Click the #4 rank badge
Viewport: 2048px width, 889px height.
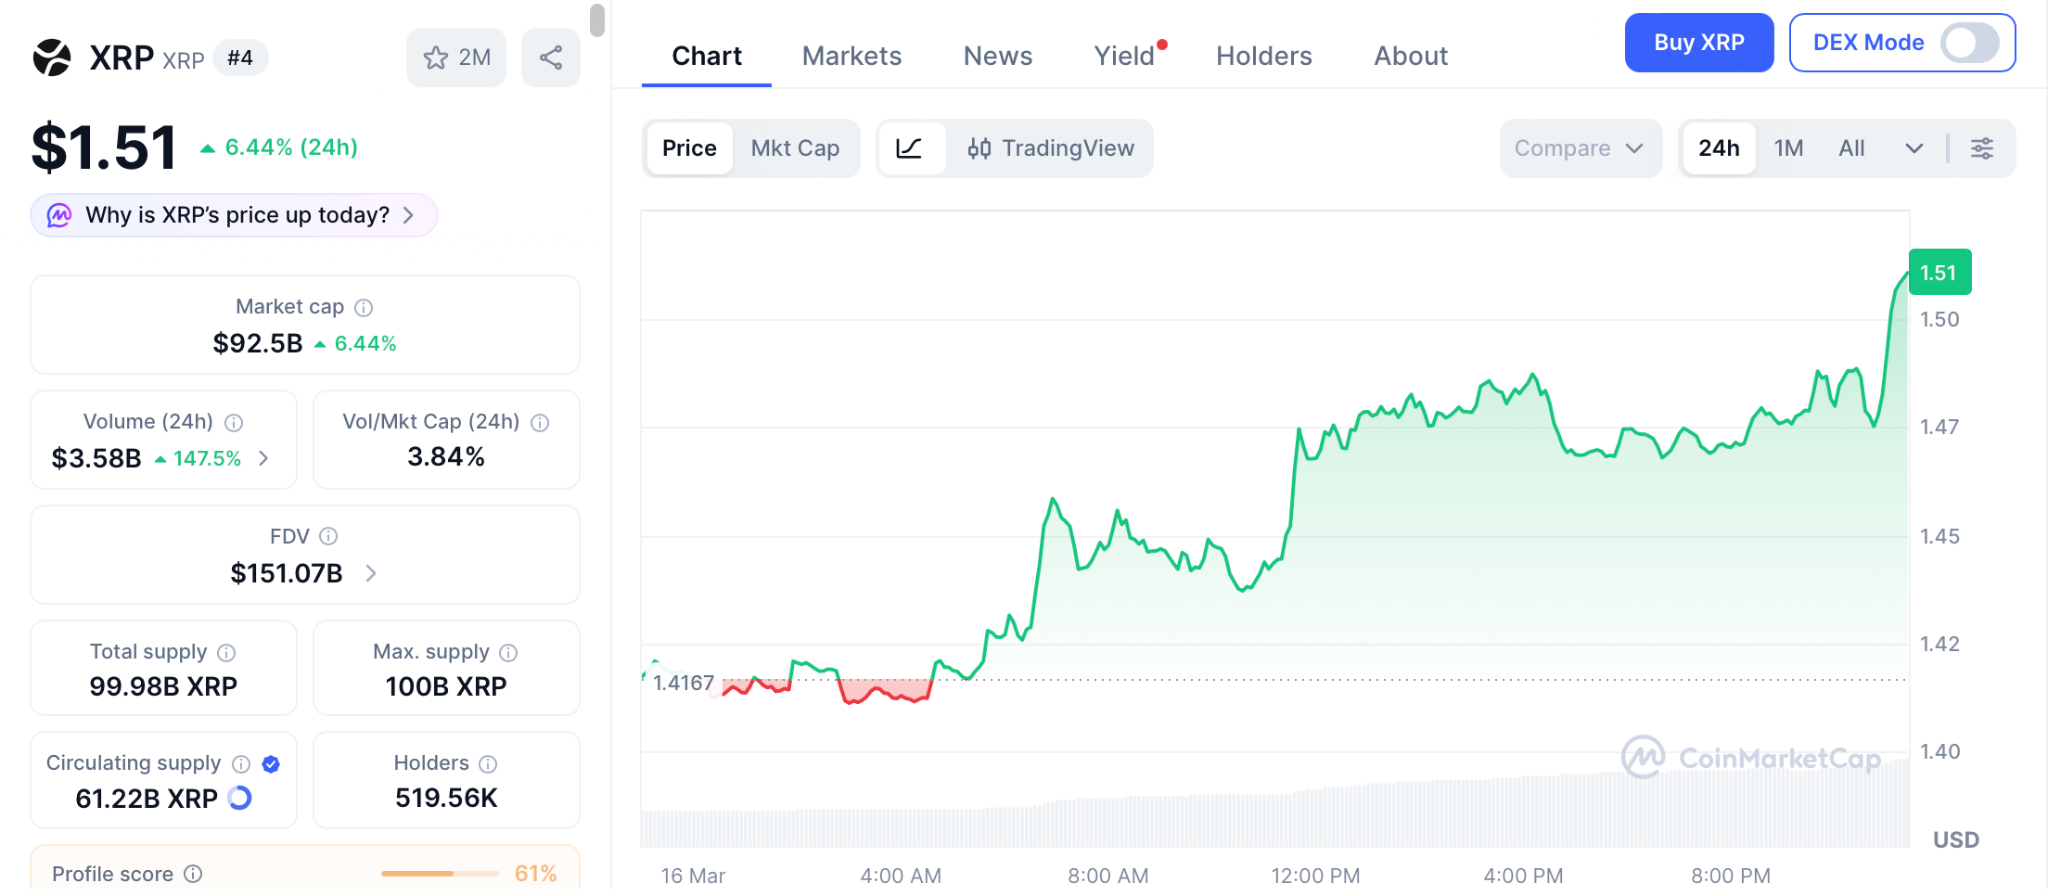(x=240, y=58)
